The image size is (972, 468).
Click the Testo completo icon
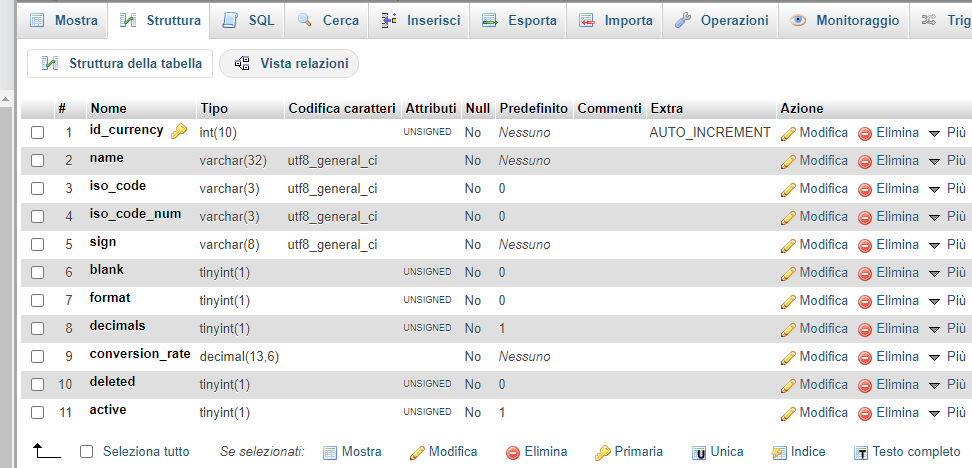pyautogui.click(x=860, y=452)
